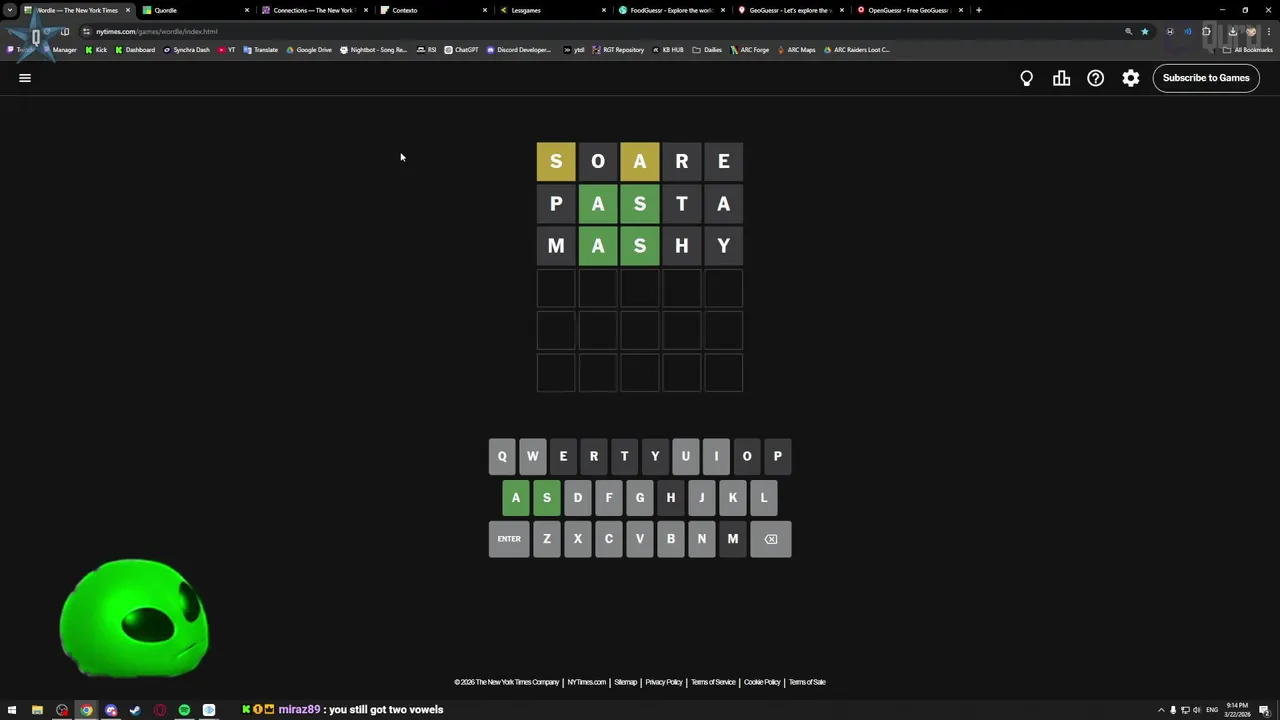Open the Kick bookmark
Image resolution: width=1280 pixels, height=720 pixels.
pos(96,50)
